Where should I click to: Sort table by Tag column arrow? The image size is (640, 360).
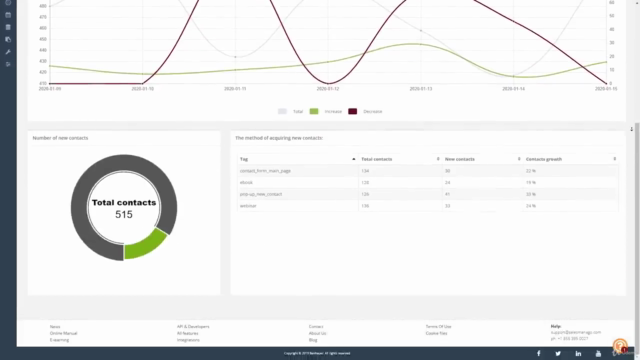tap(353, 159)
